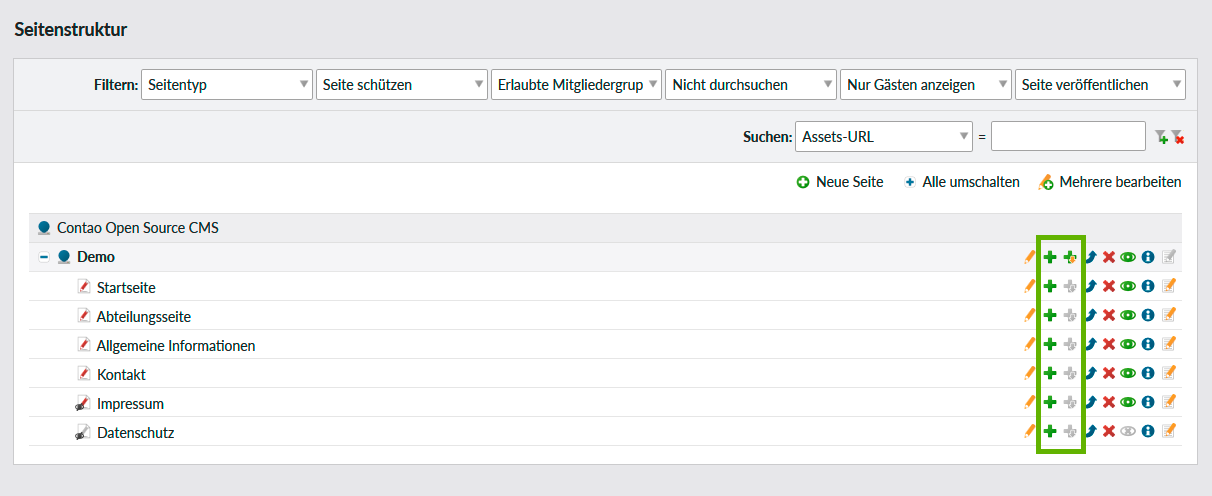Click Alle umschalten to toggle all nodes
Screen dimensions: 1212x496
[x=961, y=182]
